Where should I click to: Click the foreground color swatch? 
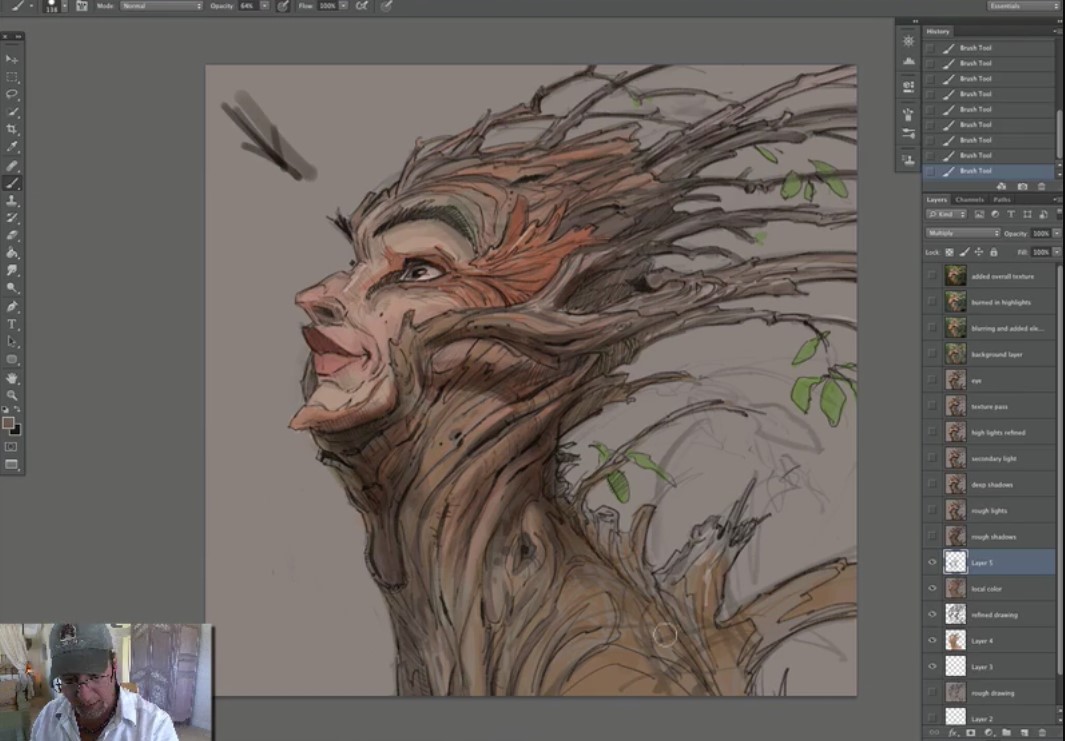8,423
